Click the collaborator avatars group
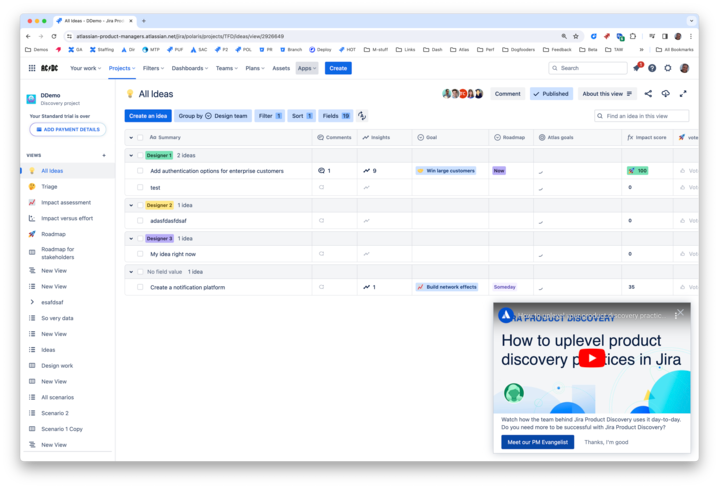The image size is (719, 488). click(x=463, y=94)
